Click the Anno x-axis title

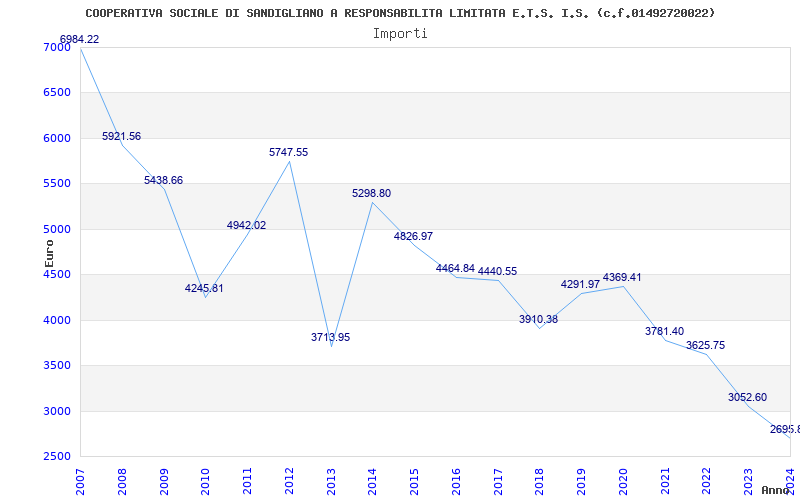(x=776, y=490)
